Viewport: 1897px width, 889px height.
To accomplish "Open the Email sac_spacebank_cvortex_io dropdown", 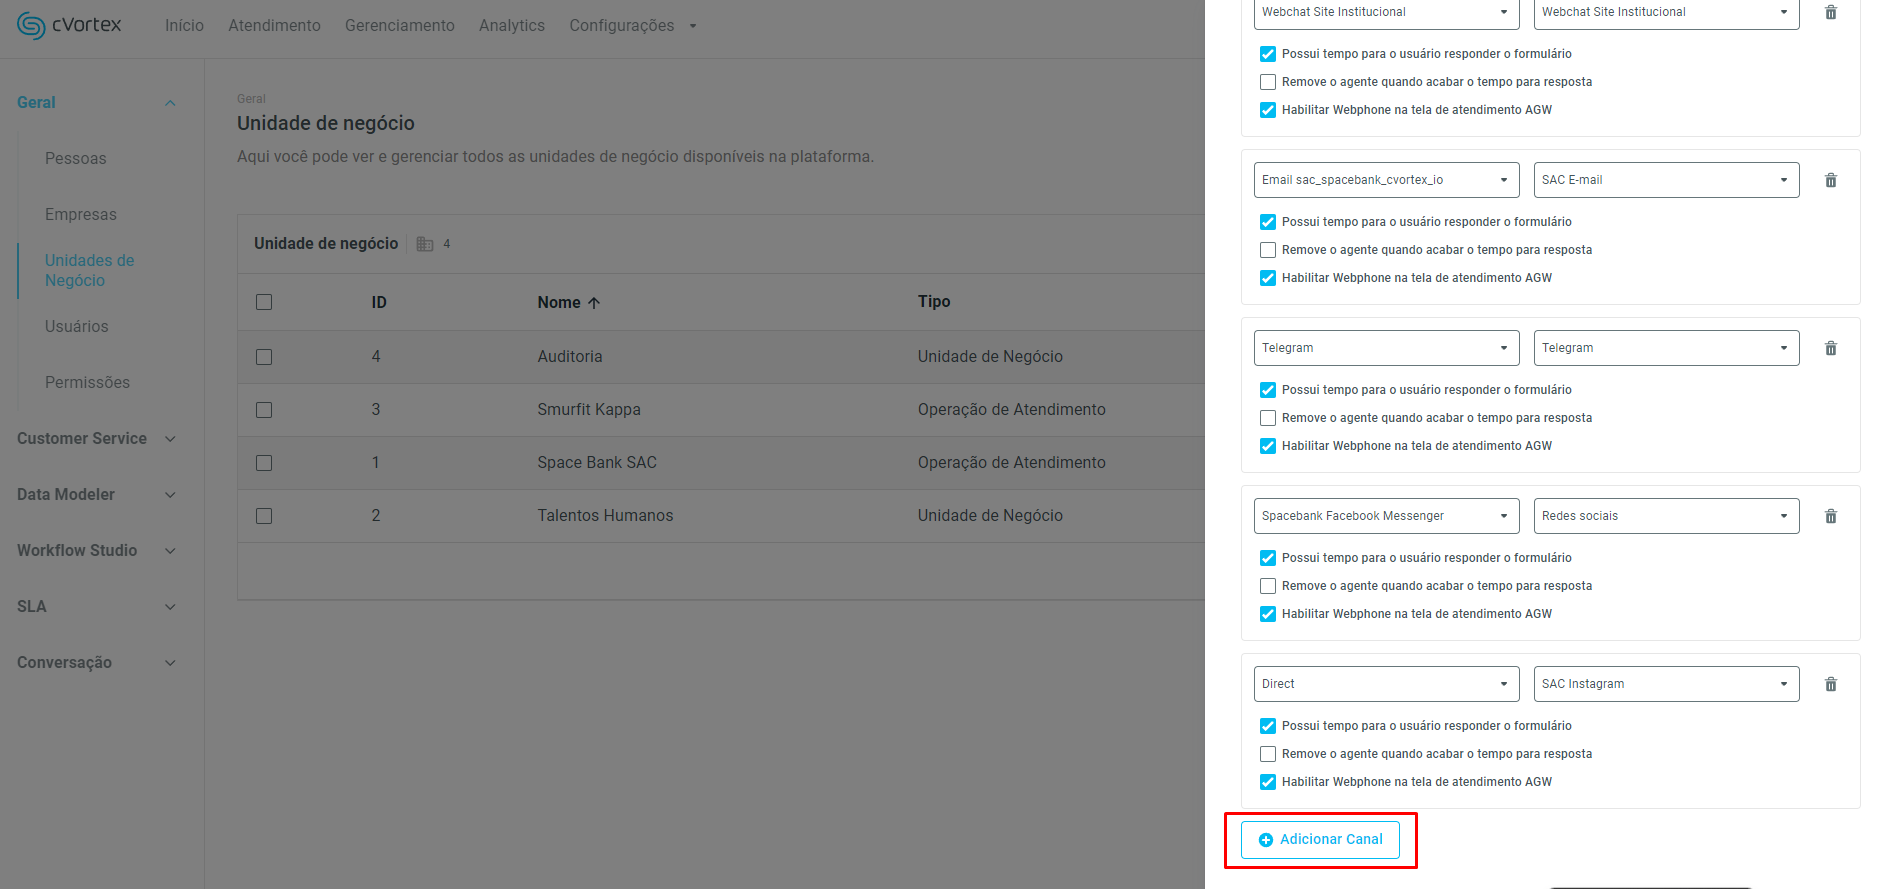I will [1386, 180].
